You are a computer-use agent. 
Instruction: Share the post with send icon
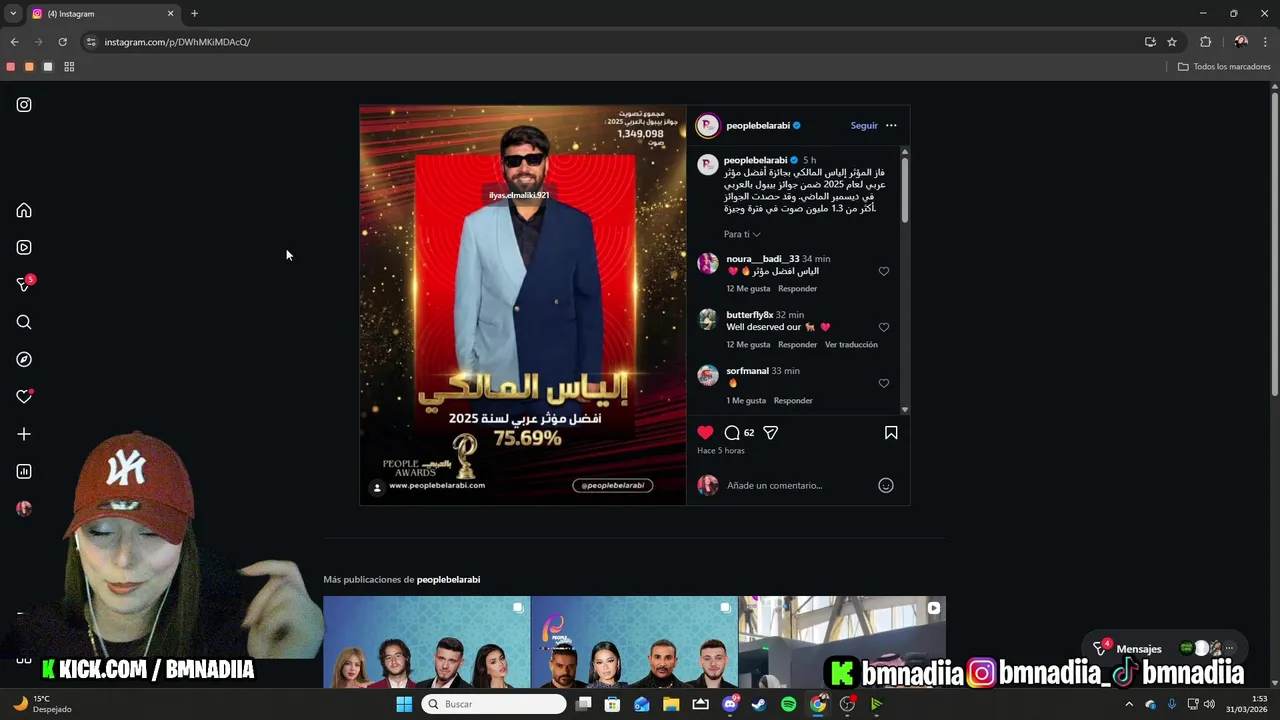coord(771,433)
